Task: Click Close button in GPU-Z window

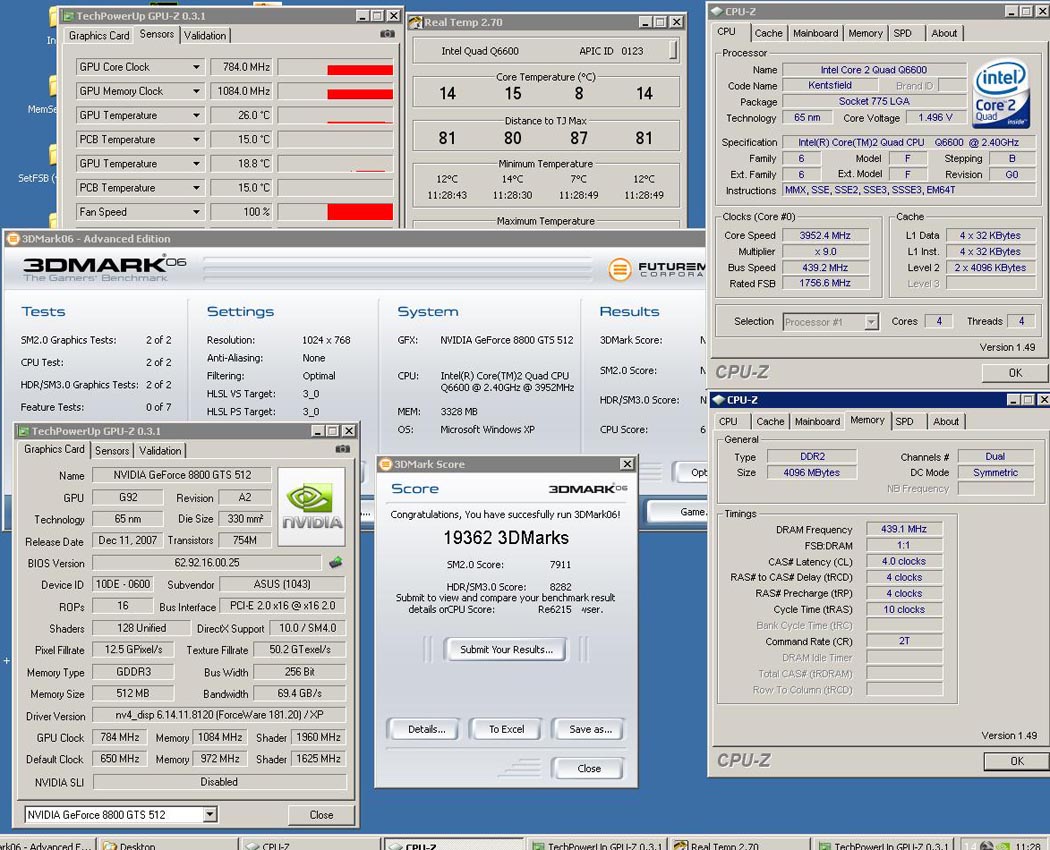Action: (321, 814)
